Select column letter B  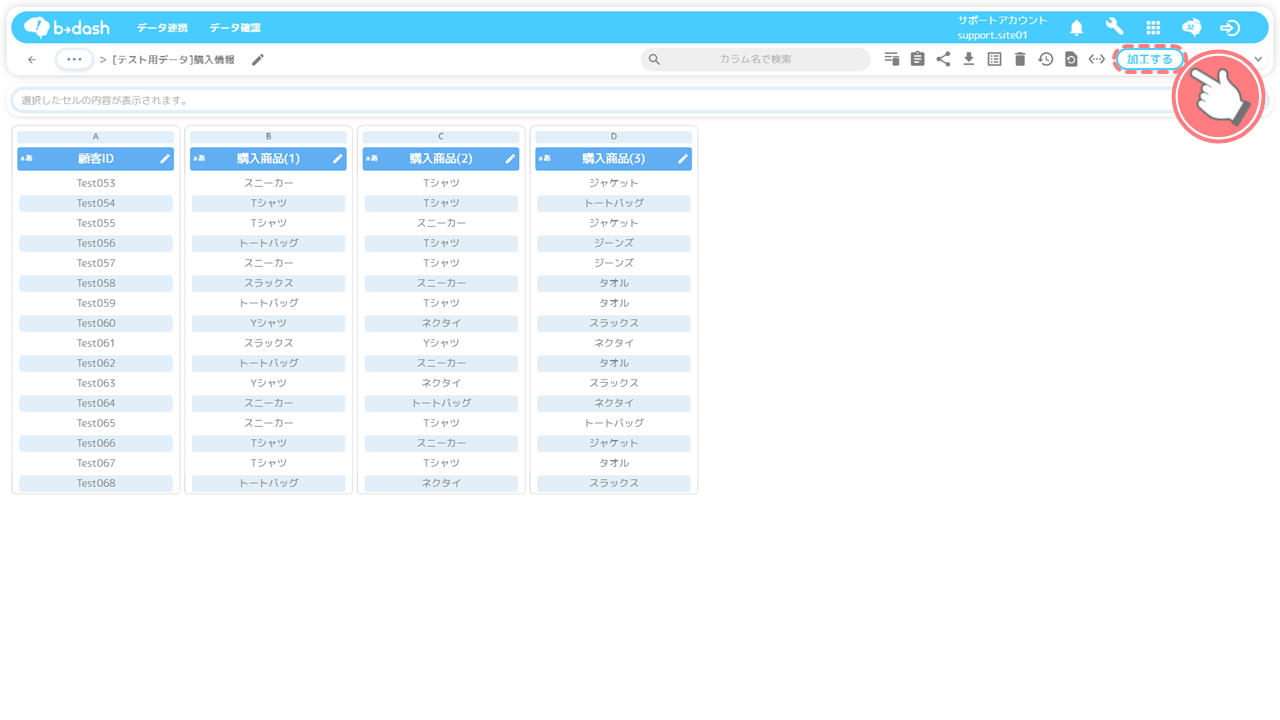pyautogui.click(x=268, y=136)
